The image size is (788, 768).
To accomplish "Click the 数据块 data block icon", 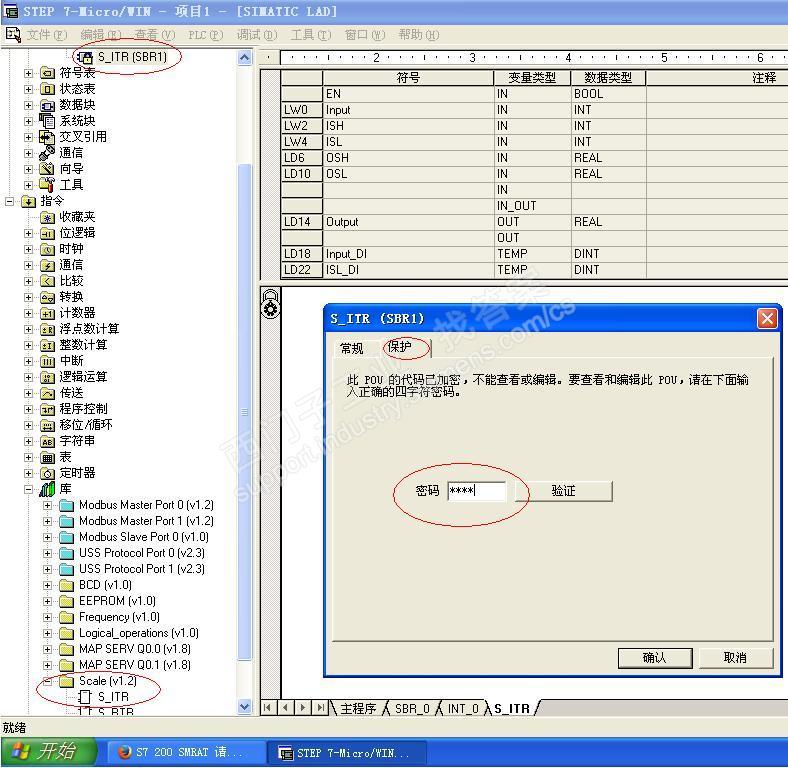I will [x=47, y=106].
